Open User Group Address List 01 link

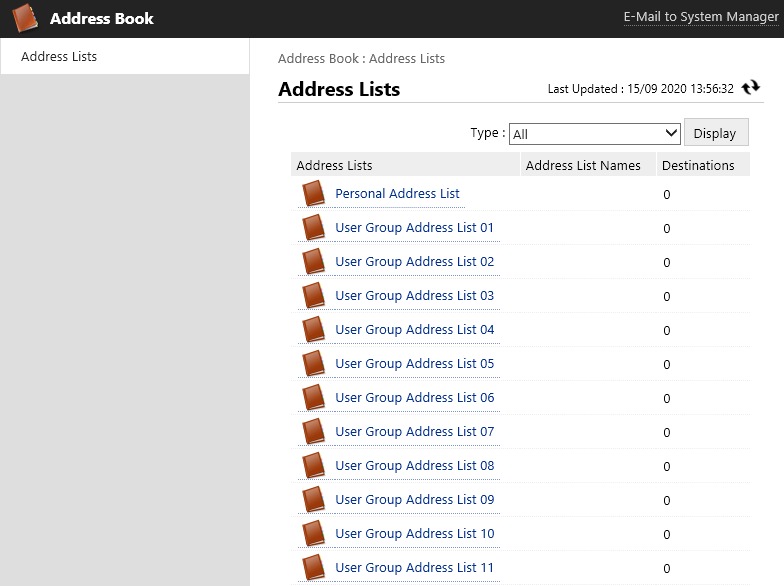point(414,228)
